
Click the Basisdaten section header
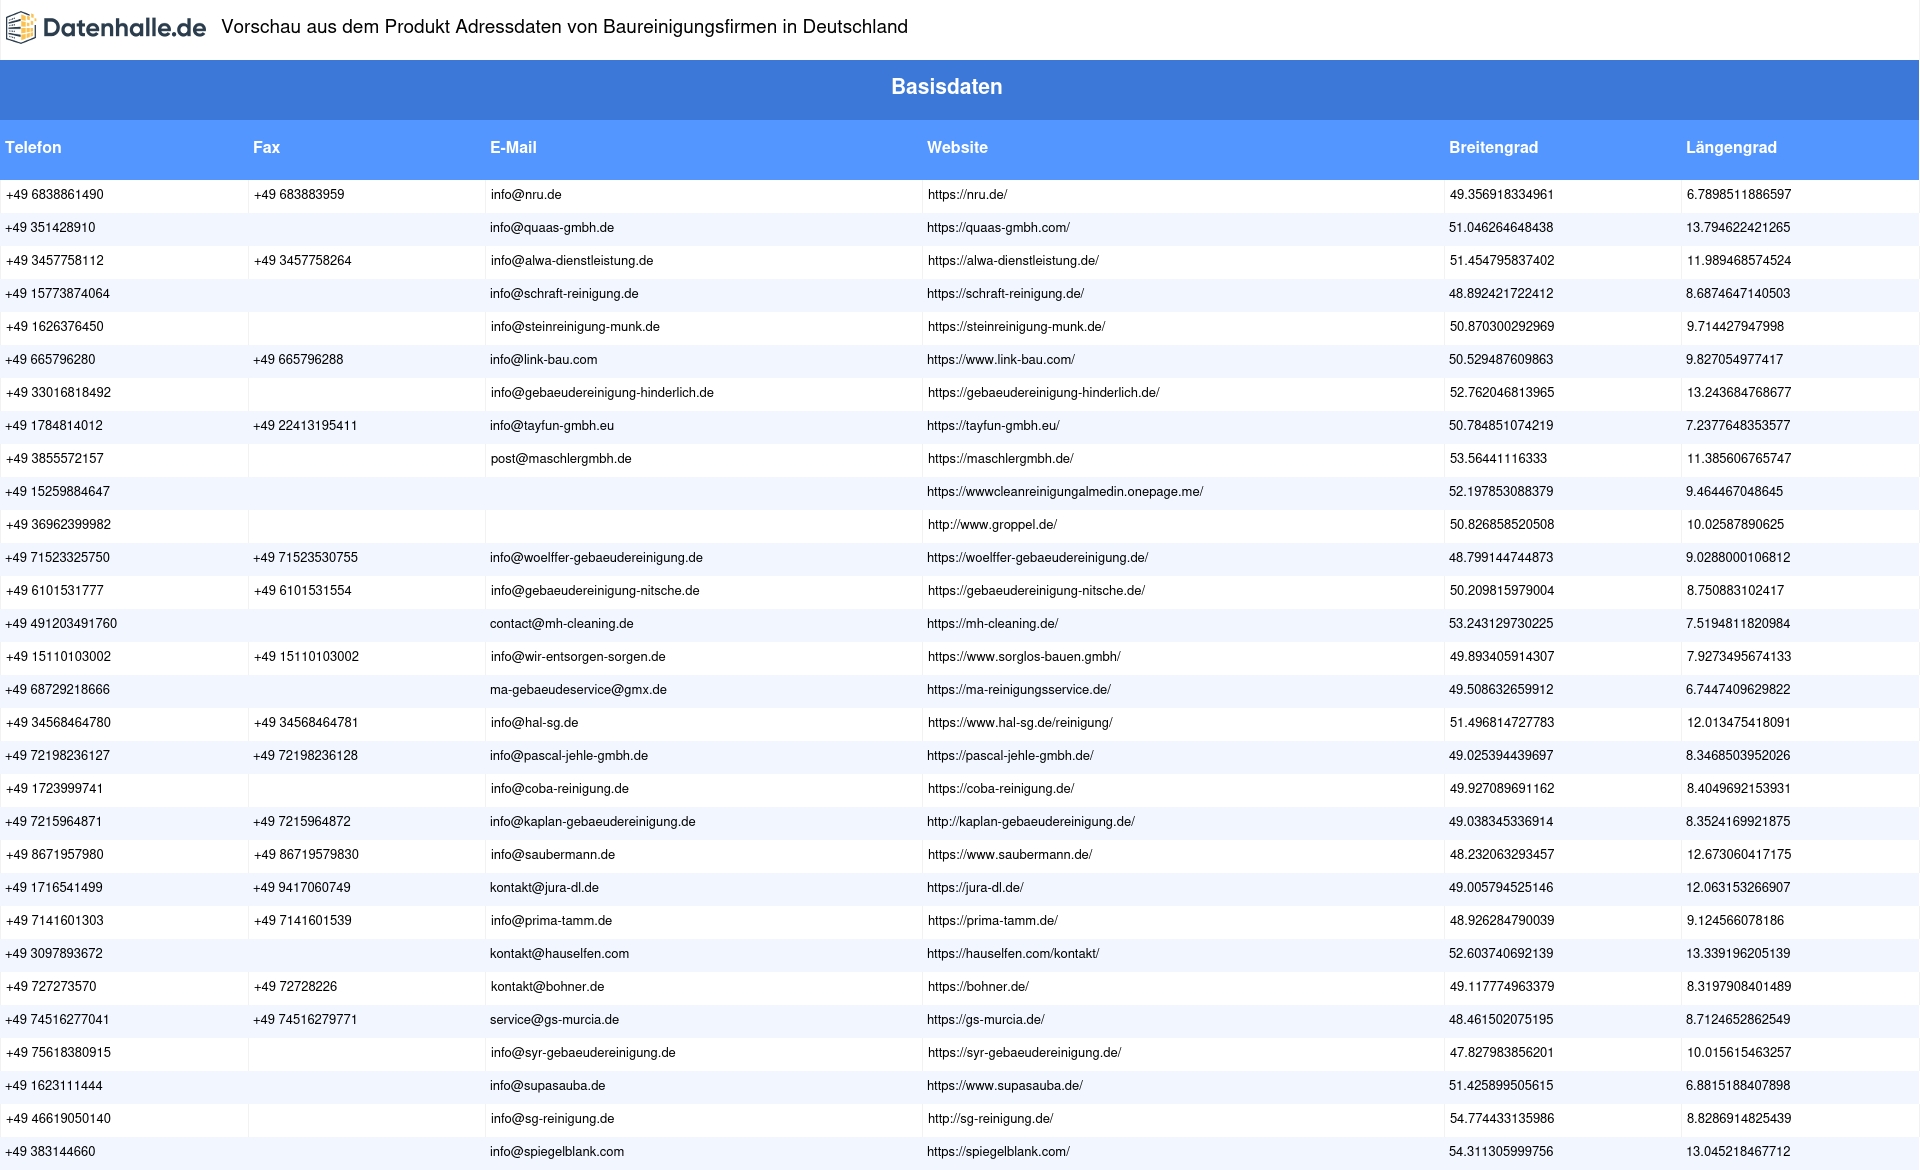pyautogui.click(x=946, y=87)
